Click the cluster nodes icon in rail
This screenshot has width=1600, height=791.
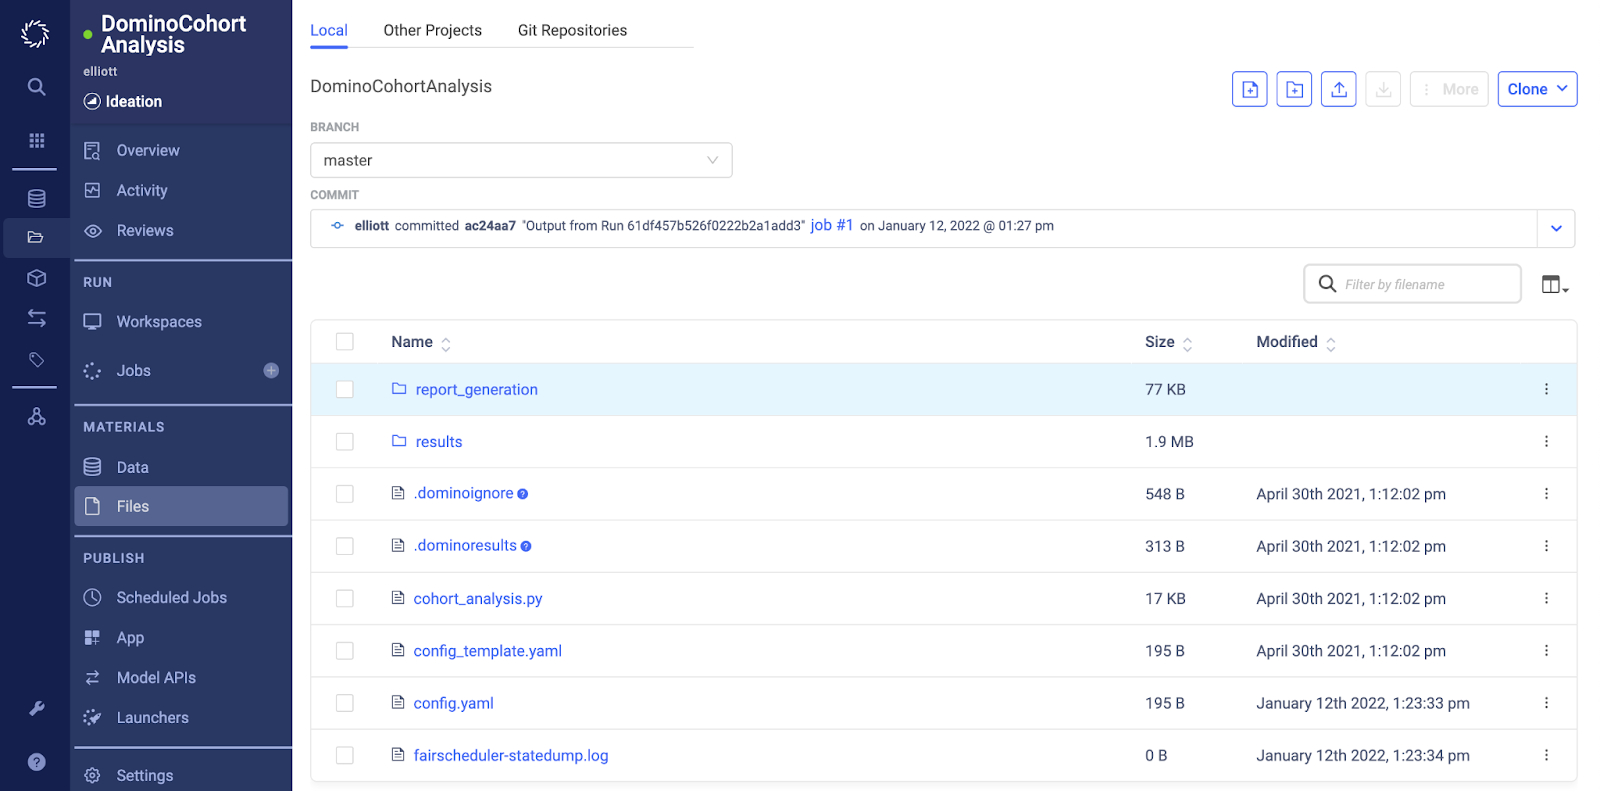pyautogui.click(x=37, y=416)
